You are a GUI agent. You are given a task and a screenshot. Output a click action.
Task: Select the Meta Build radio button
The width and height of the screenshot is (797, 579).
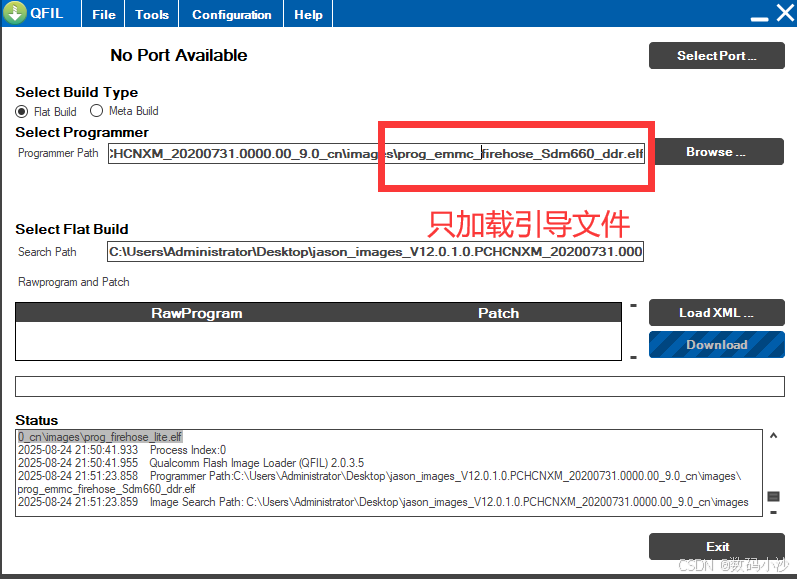[96, 110]
